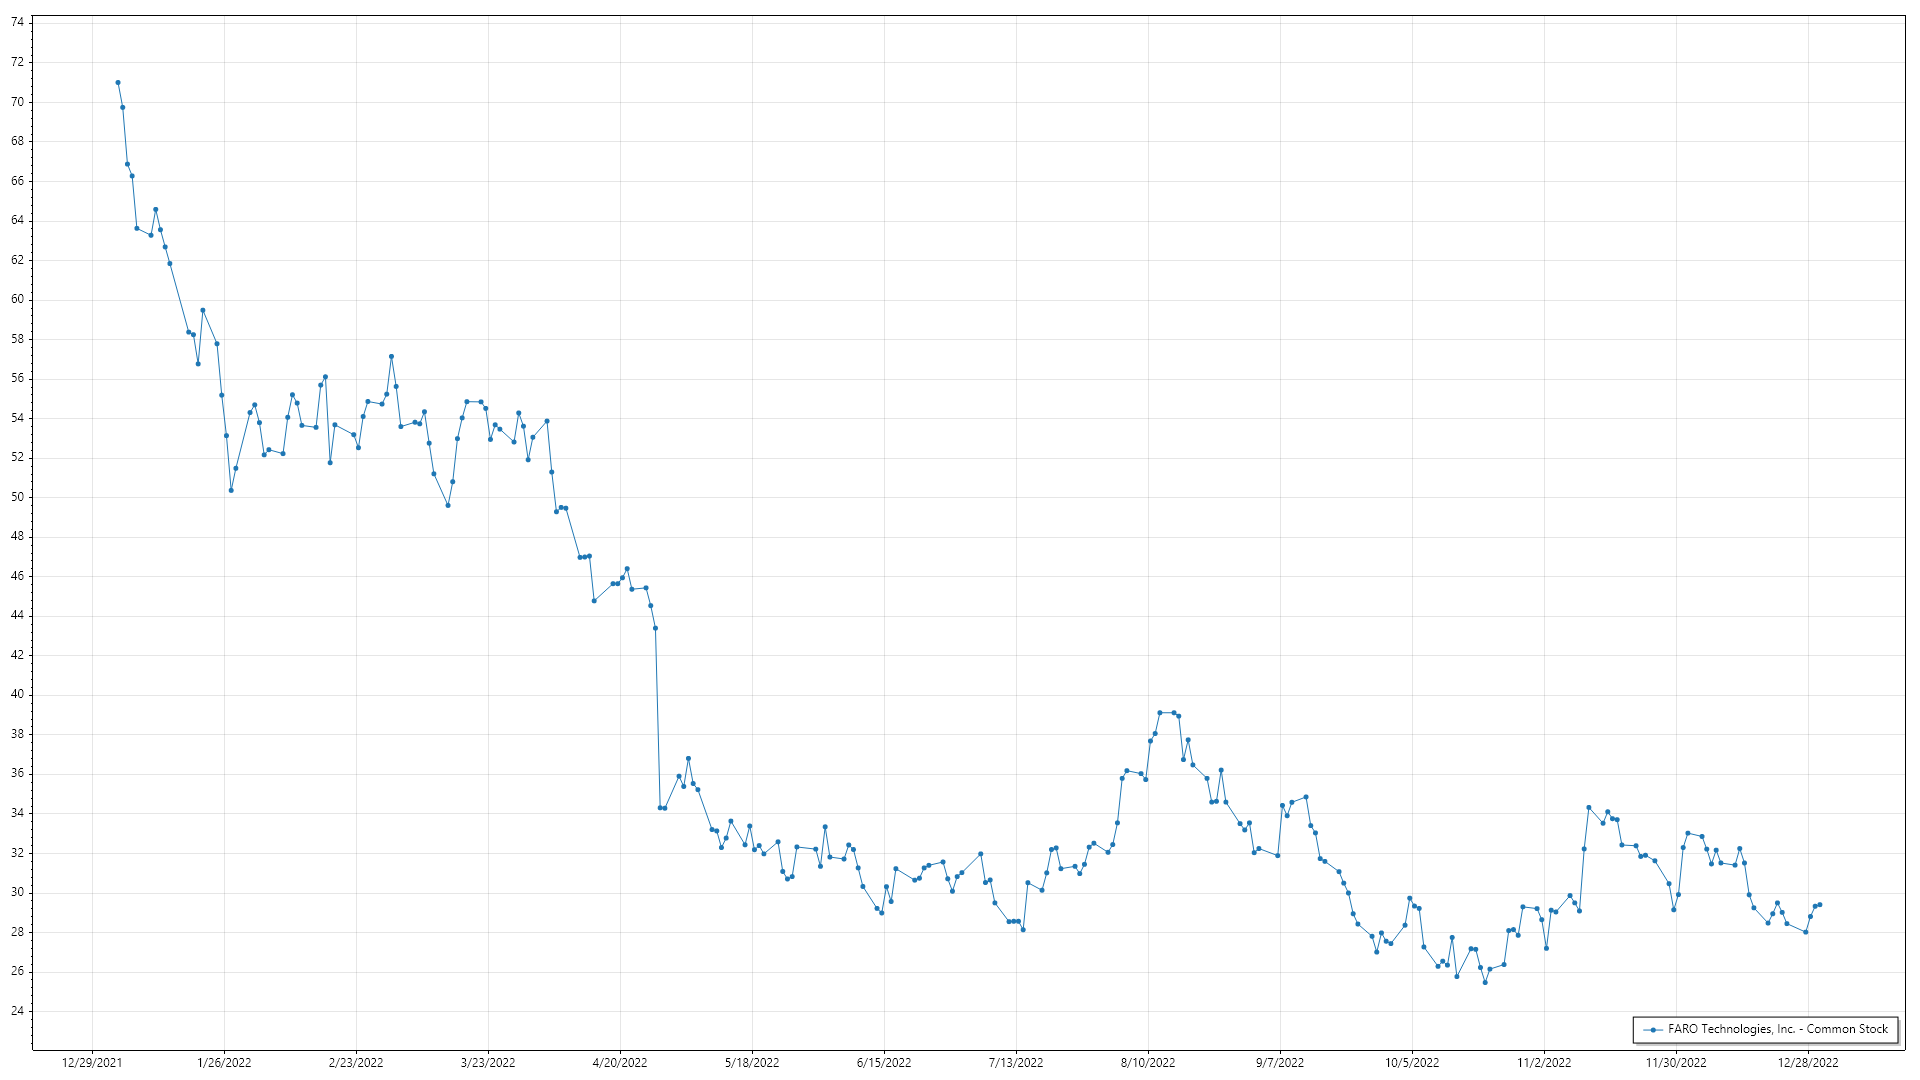Screen dimensions: 1920x1080
Task: Click the 74 y-axis value label
Action: click(x=17, y=22)
